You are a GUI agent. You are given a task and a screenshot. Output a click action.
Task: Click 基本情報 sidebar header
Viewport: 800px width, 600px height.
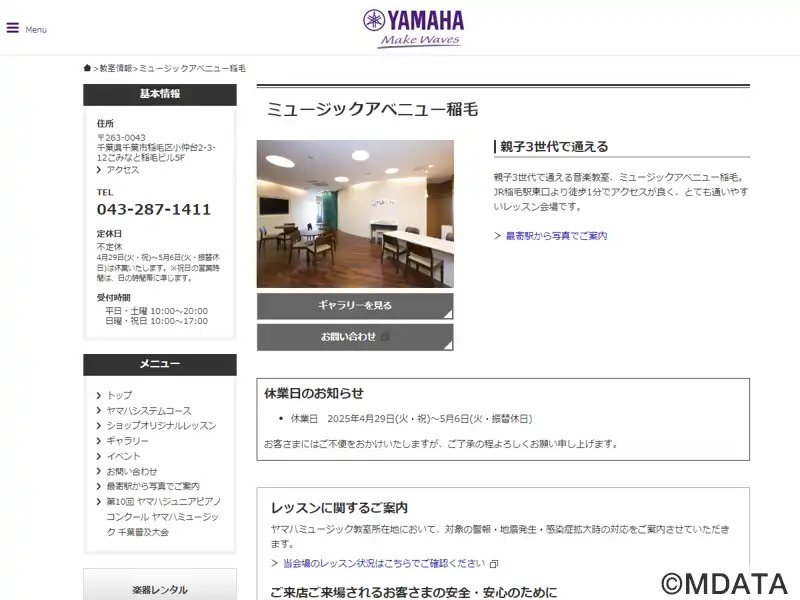tap(160, 94)
